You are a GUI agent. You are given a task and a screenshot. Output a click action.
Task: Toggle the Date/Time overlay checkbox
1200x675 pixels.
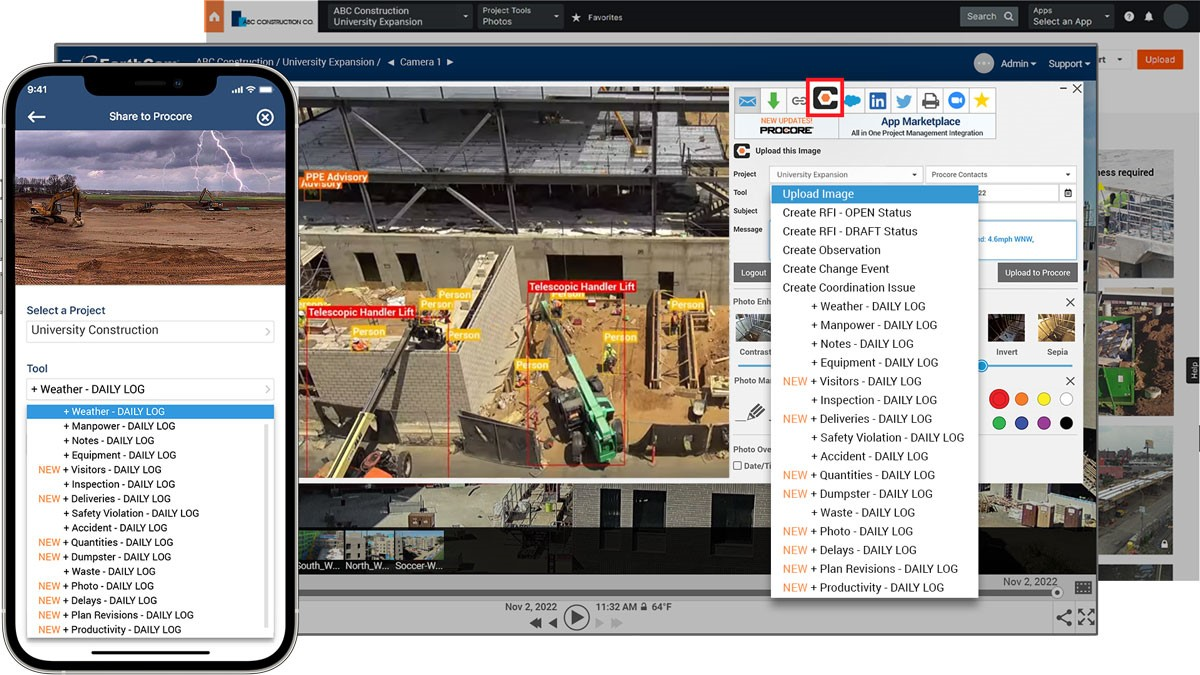coord(738,466)
